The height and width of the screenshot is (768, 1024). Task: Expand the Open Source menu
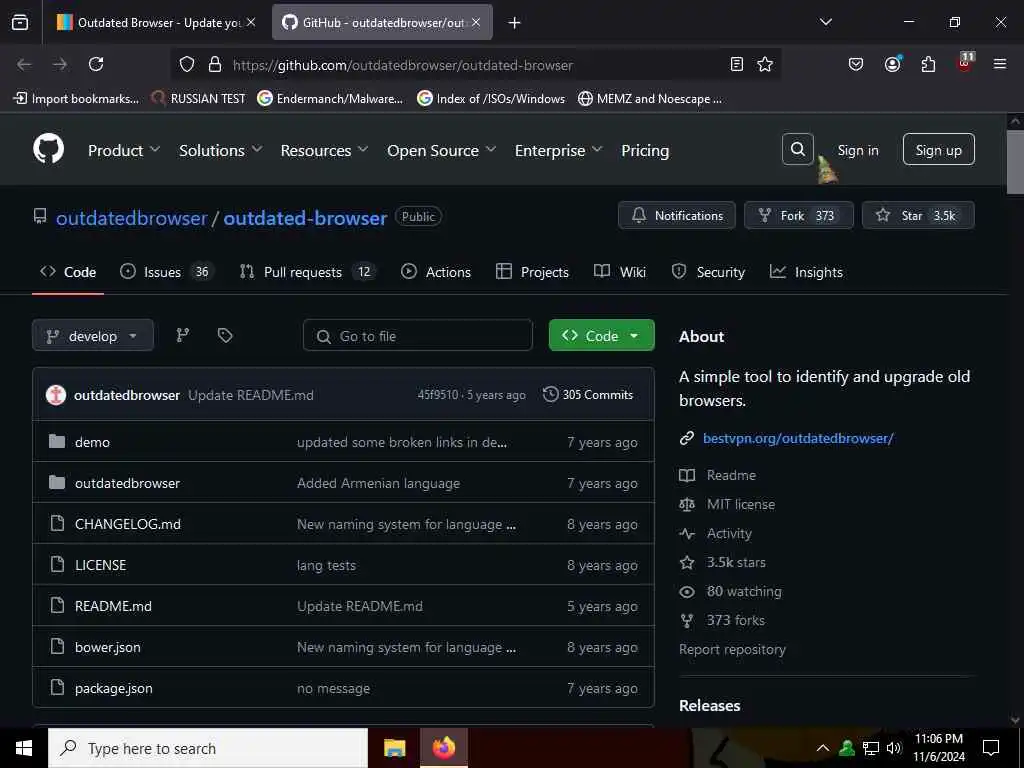[x=441, y=150]
